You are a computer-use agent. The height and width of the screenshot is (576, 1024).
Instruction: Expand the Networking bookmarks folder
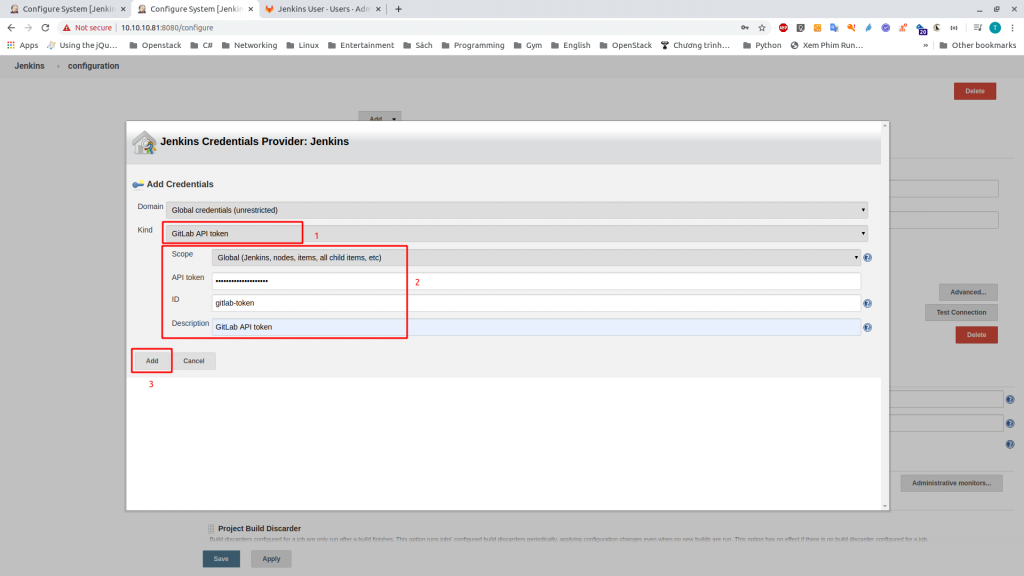point(249,45)
